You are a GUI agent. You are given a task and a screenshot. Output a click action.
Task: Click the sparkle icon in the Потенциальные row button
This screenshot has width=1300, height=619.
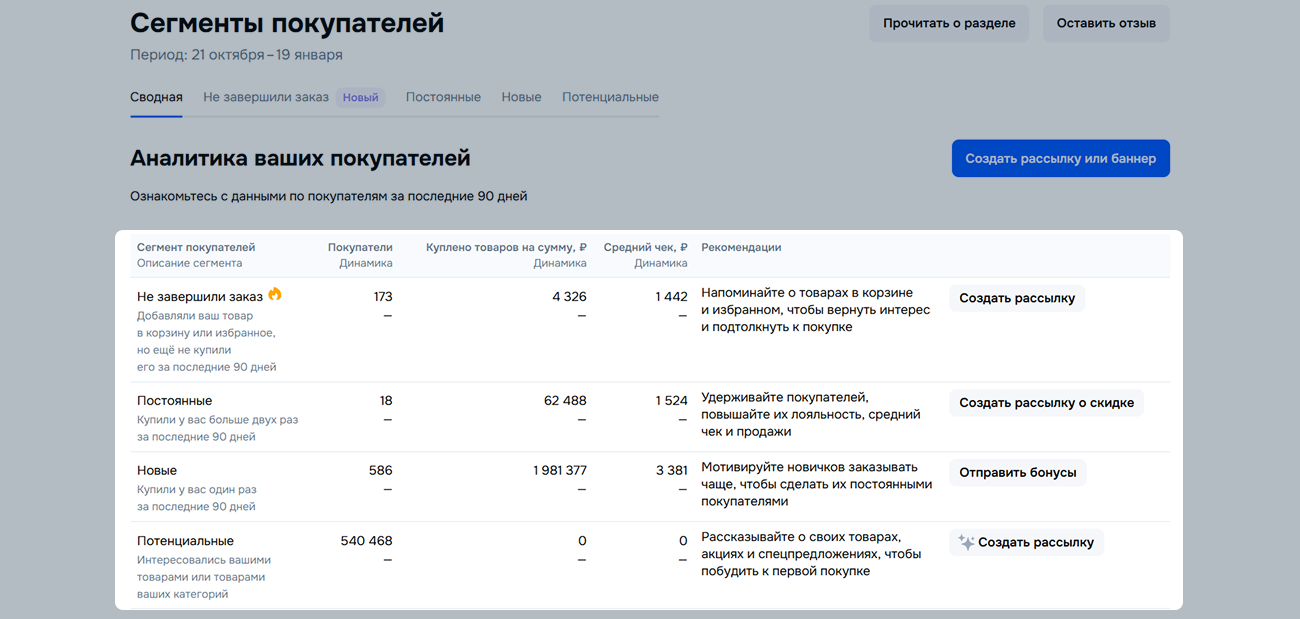point(966,542)
